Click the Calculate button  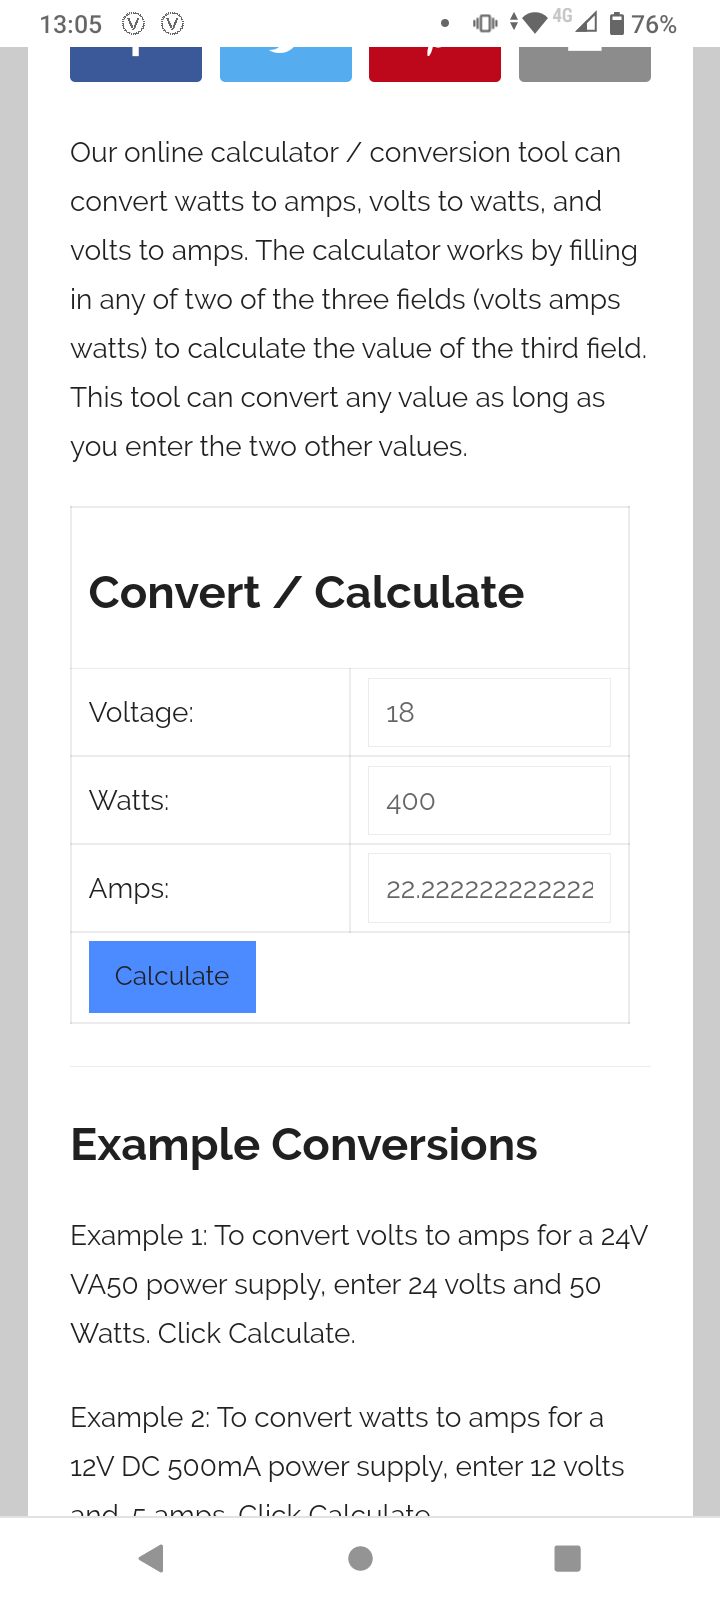(172, 976)
